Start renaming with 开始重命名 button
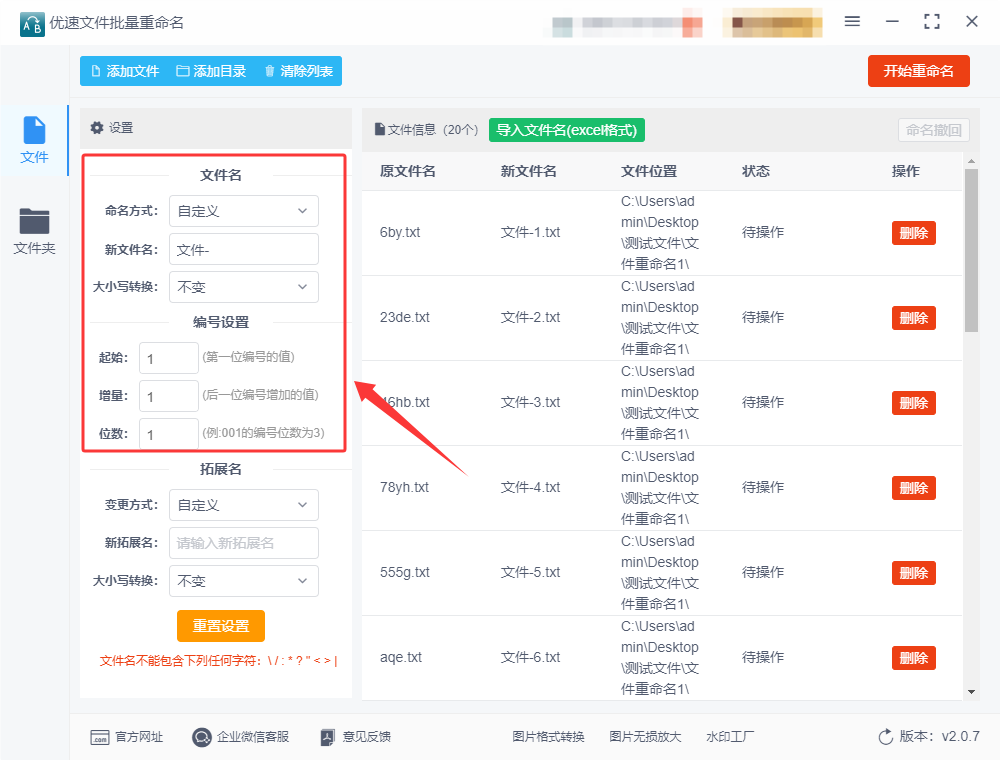 click(x=918, y=71)
